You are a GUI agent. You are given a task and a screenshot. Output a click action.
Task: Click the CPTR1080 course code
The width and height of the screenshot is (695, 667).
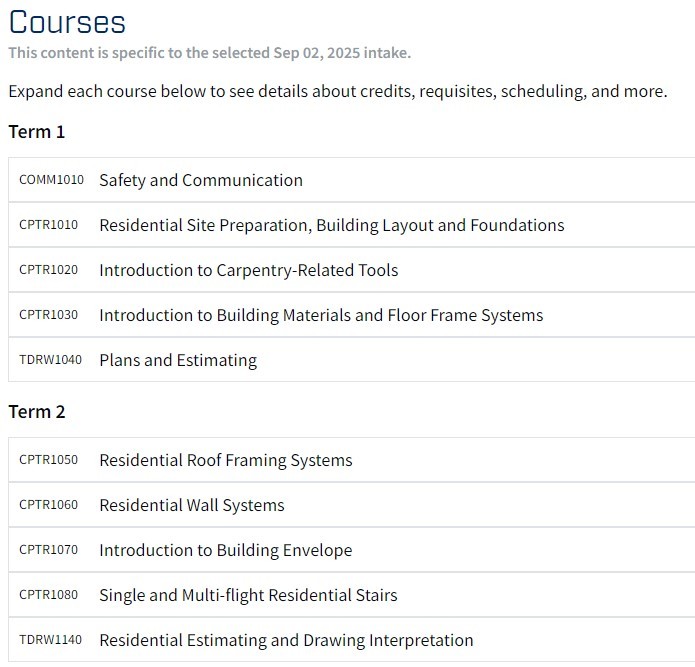click(x=48, y=595)
